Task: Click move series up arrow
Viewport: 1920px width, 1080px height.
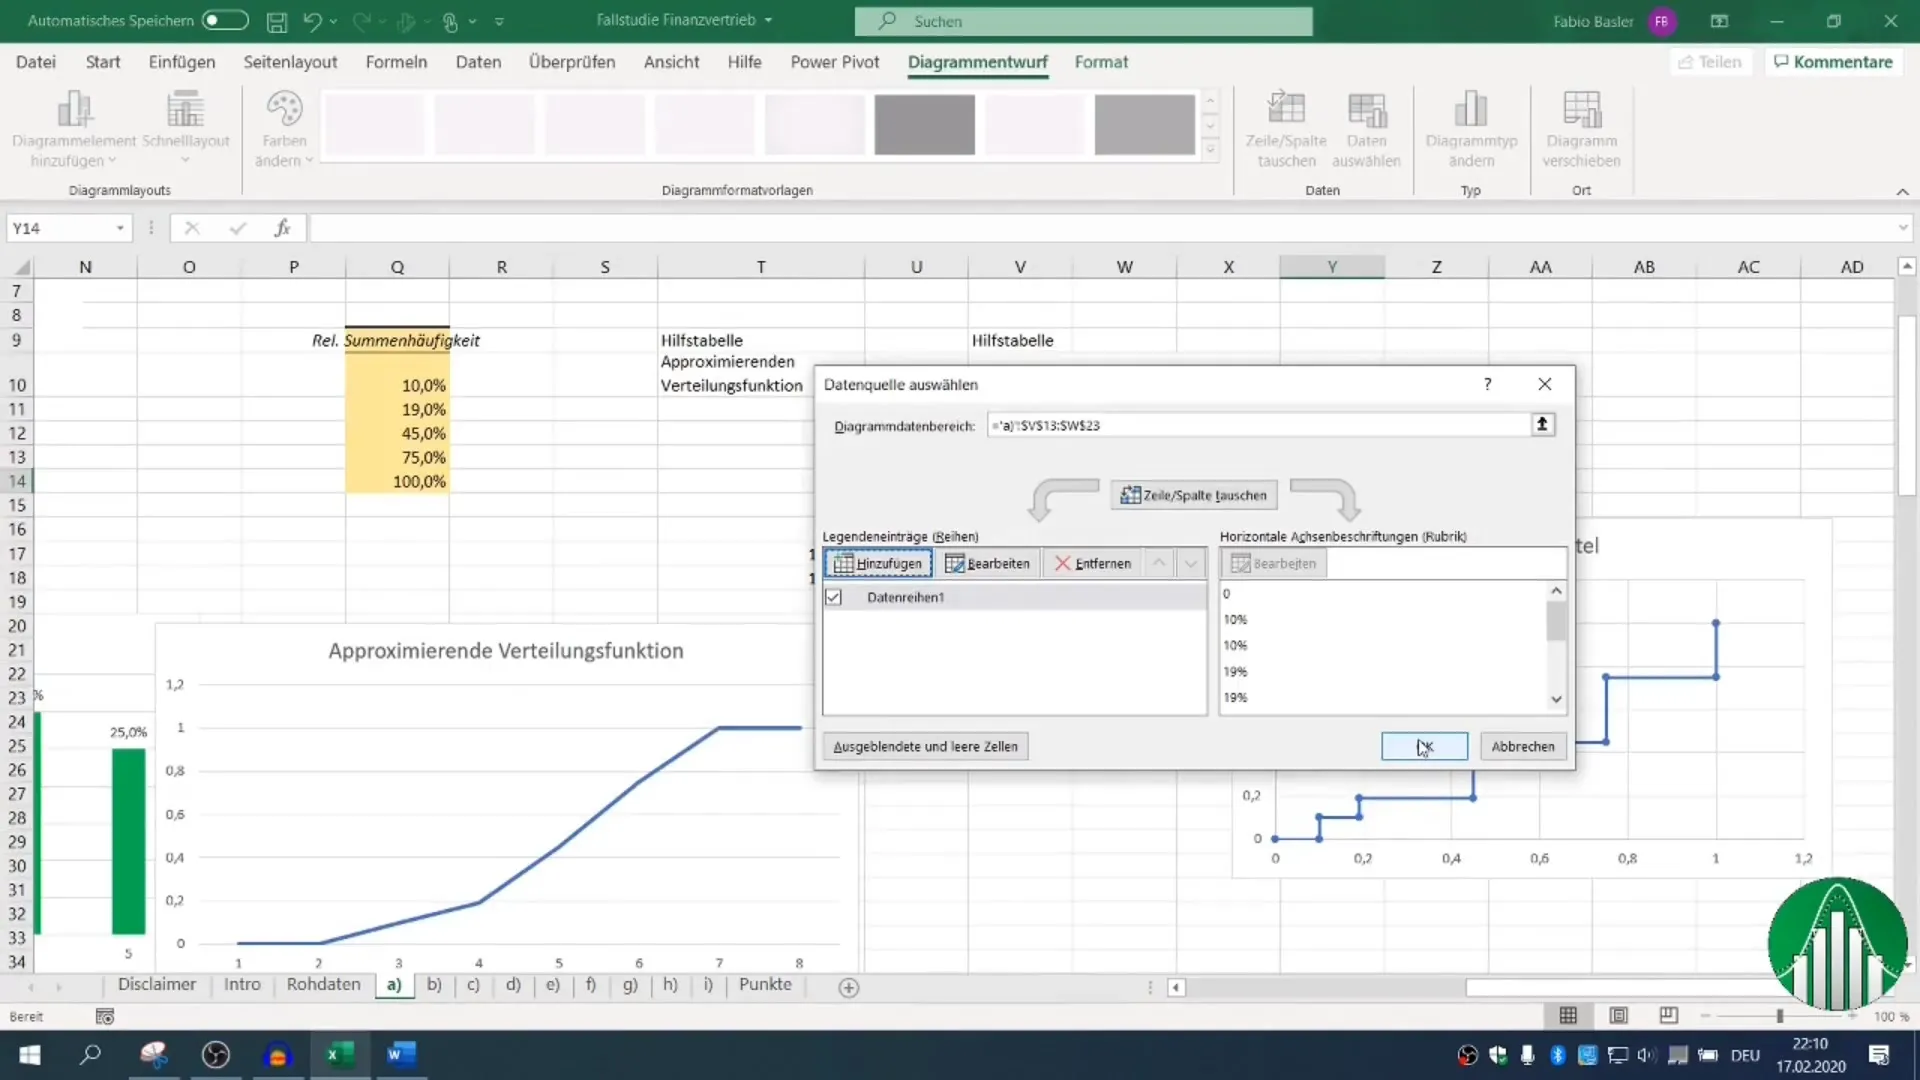Action: tap(1158, 563)
